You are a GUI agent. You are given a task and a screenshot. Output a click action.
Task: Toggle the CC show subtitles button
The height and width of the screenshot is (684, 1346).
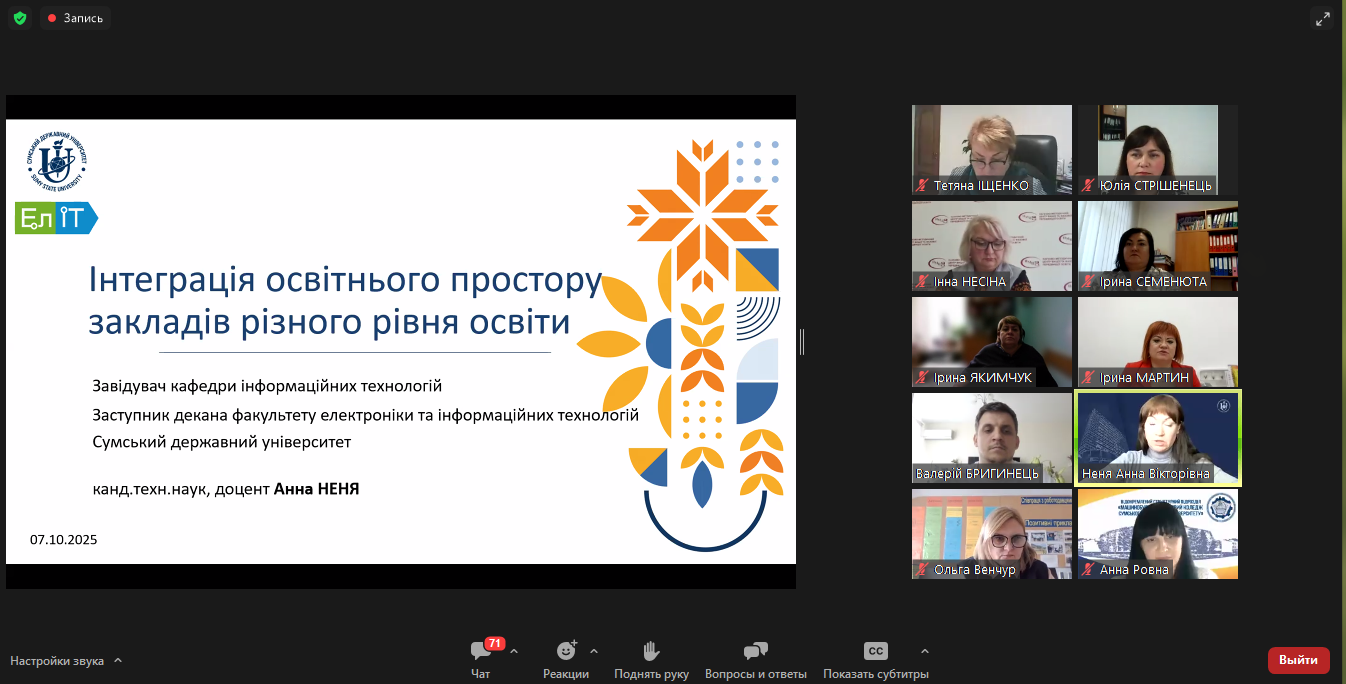coord(875,652)
